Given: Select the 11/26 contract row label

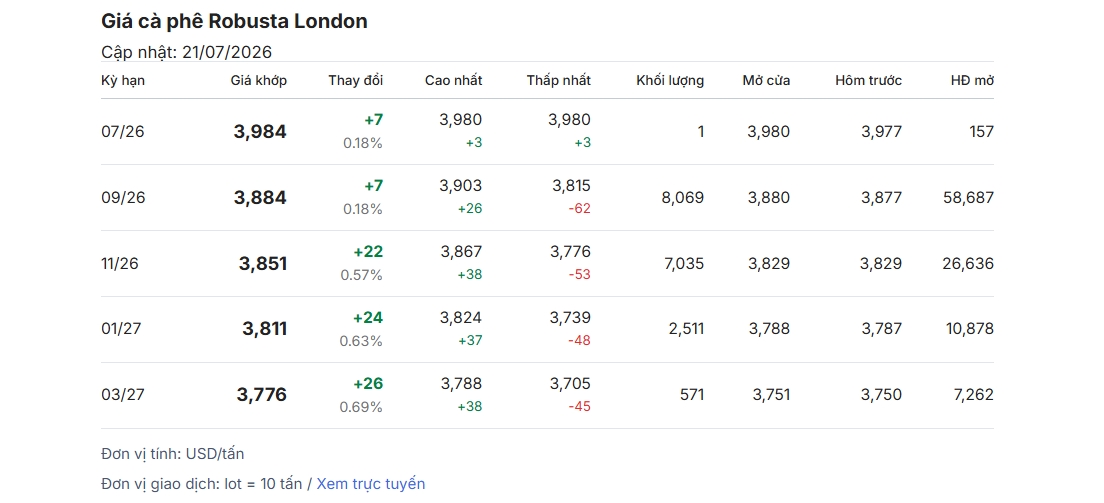Looking at the screenshot, I should [x=120, y=264].
